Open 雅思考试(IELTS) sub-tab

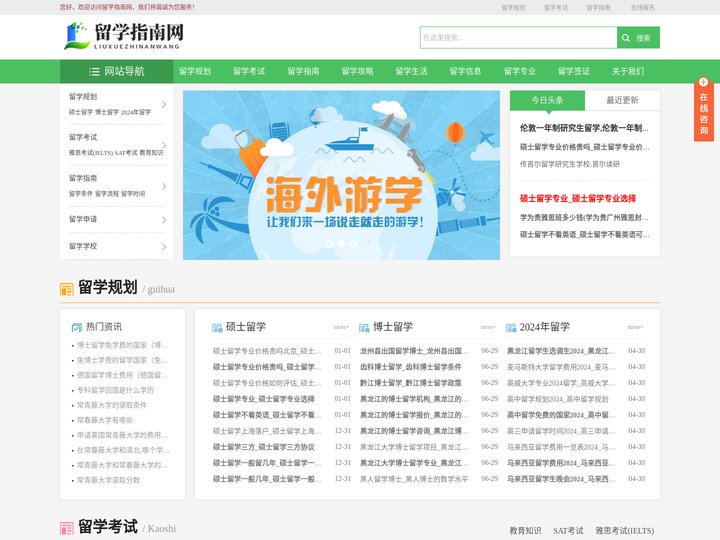624,530
